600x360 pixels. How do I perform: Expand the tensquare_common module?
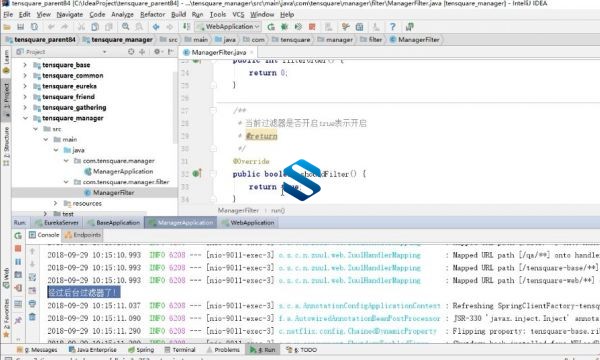tap(25, 76)
